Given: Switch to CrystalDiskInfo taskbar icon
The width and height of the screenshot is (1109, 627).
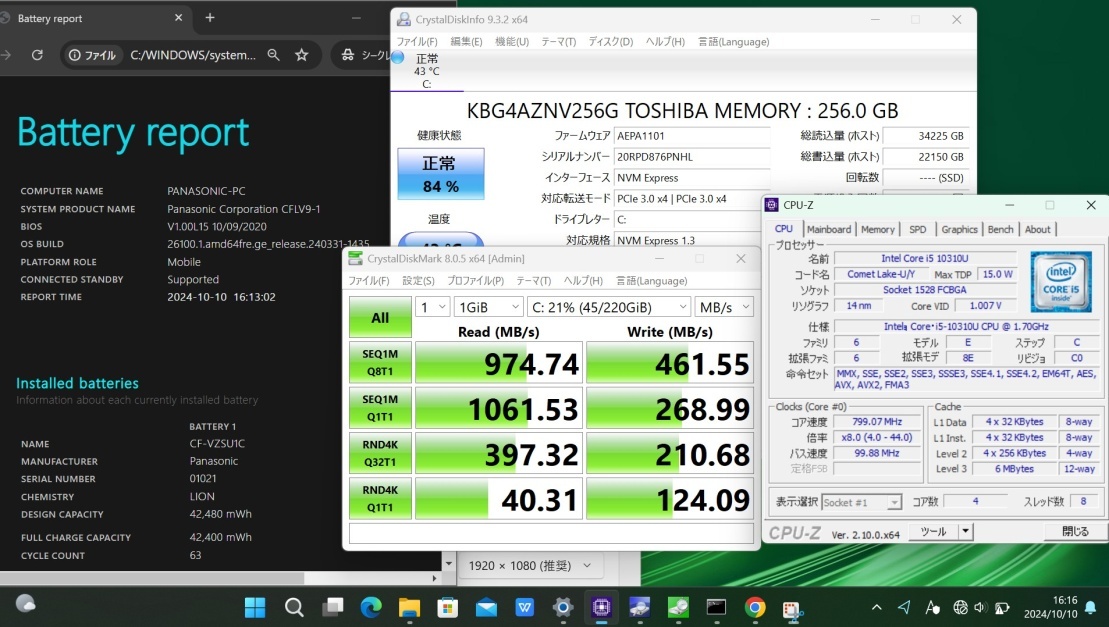Looking at the screenshot, I should click(x=639, y=607).
